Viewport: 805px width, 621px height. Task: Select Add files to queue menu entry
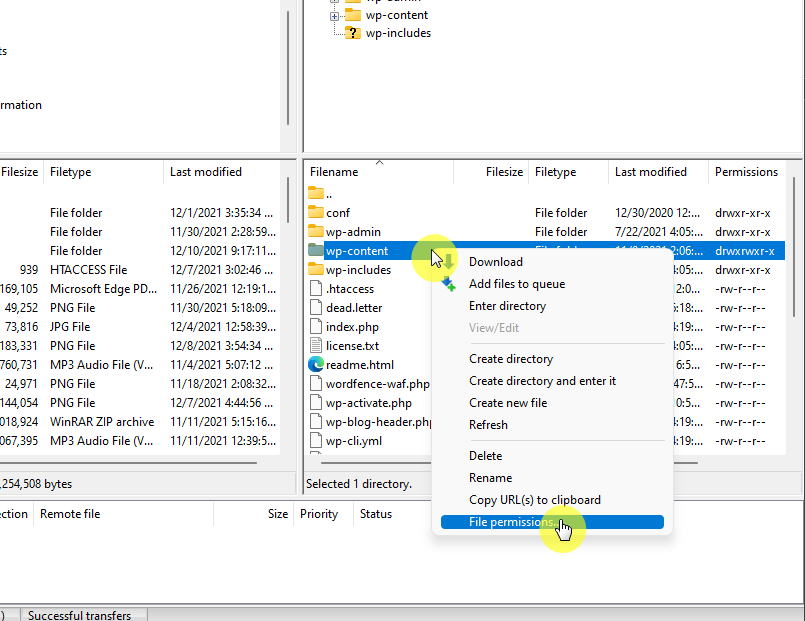517,284
